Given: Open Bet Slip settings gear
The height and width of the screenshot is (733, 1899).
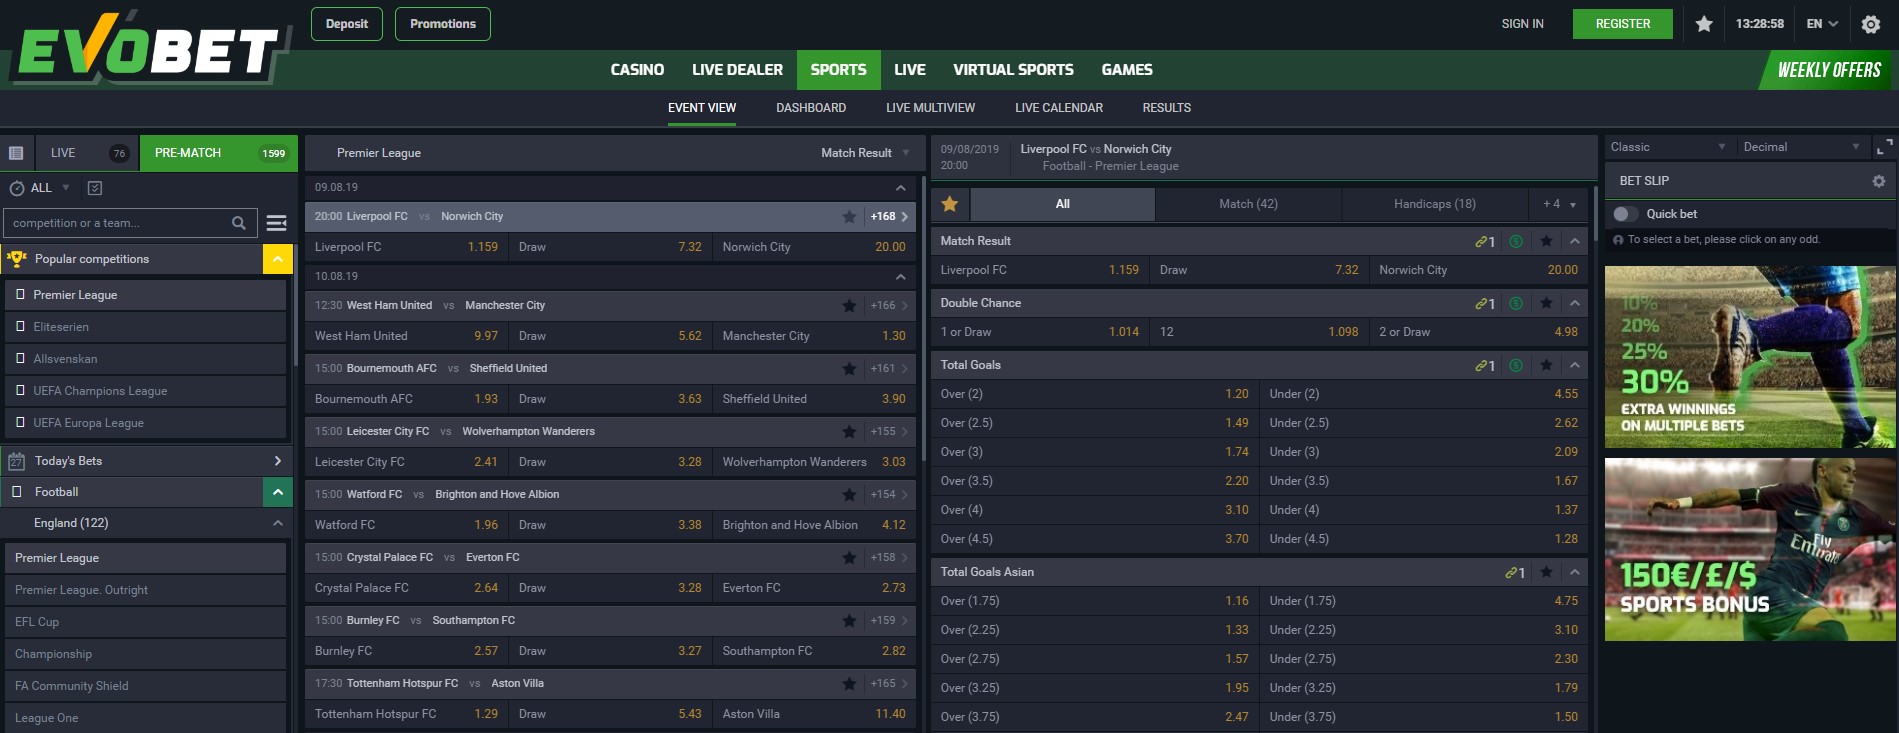Looking at the screenshot, I should (1879, 181).
